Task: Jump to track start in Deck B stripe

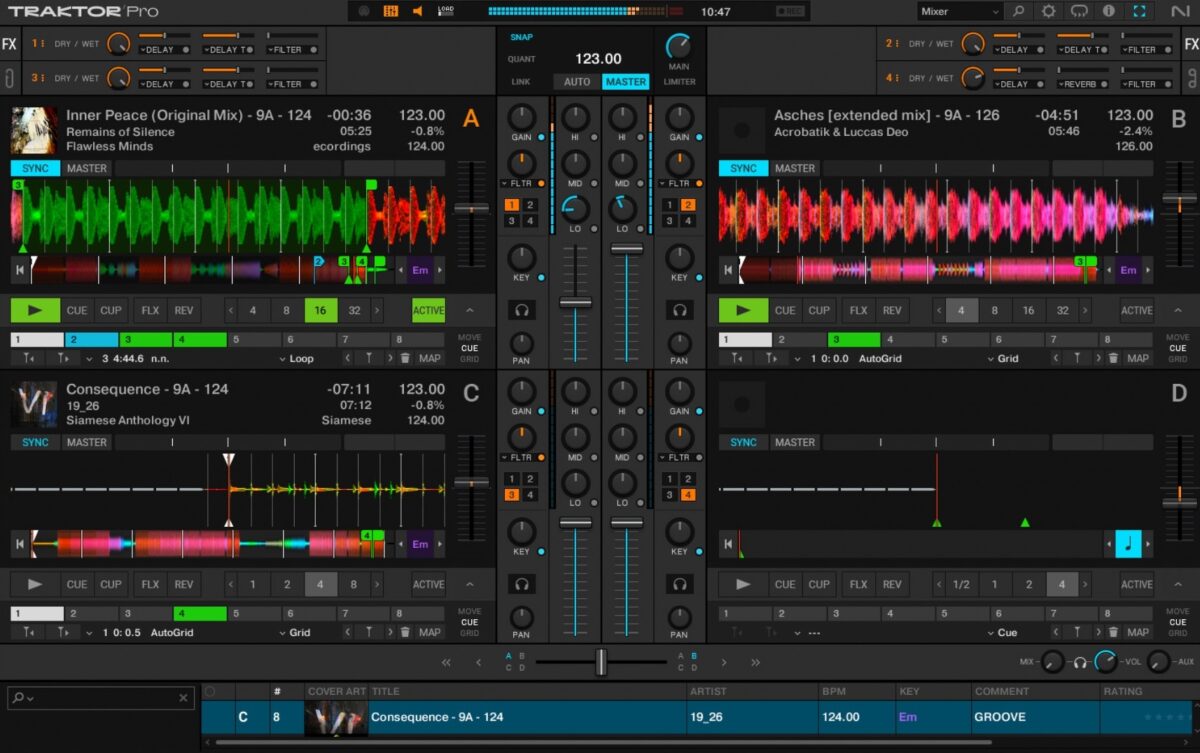Action: click(x=727, y=270)
